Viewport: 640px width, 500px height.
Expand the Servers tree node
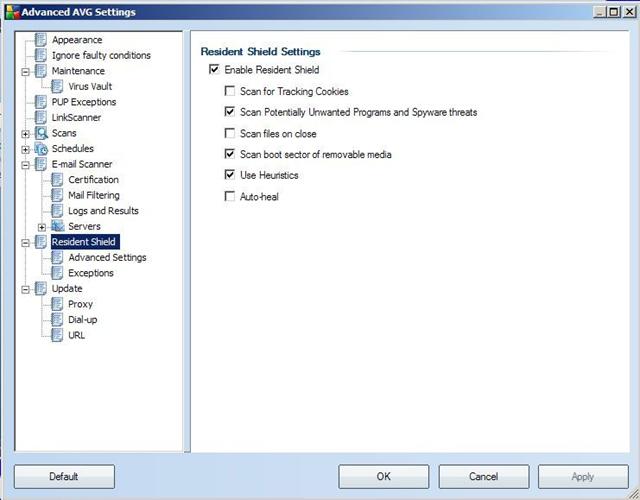pyautogui.click(x=42, y=227)
